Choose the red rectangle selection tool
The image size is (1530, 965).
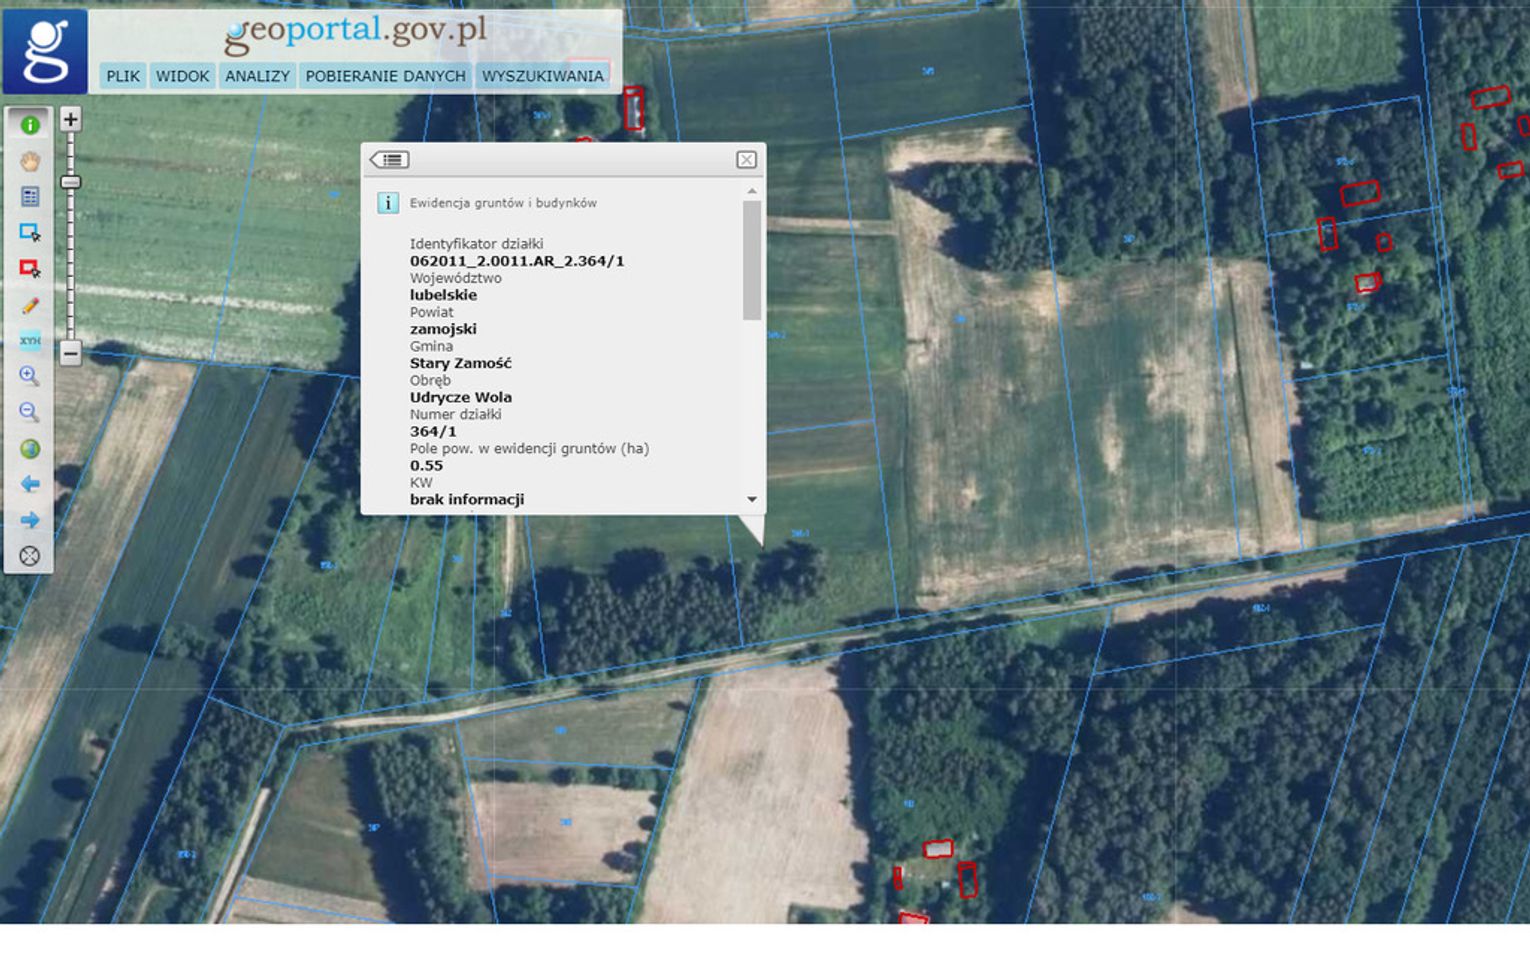tap(30, 269)
